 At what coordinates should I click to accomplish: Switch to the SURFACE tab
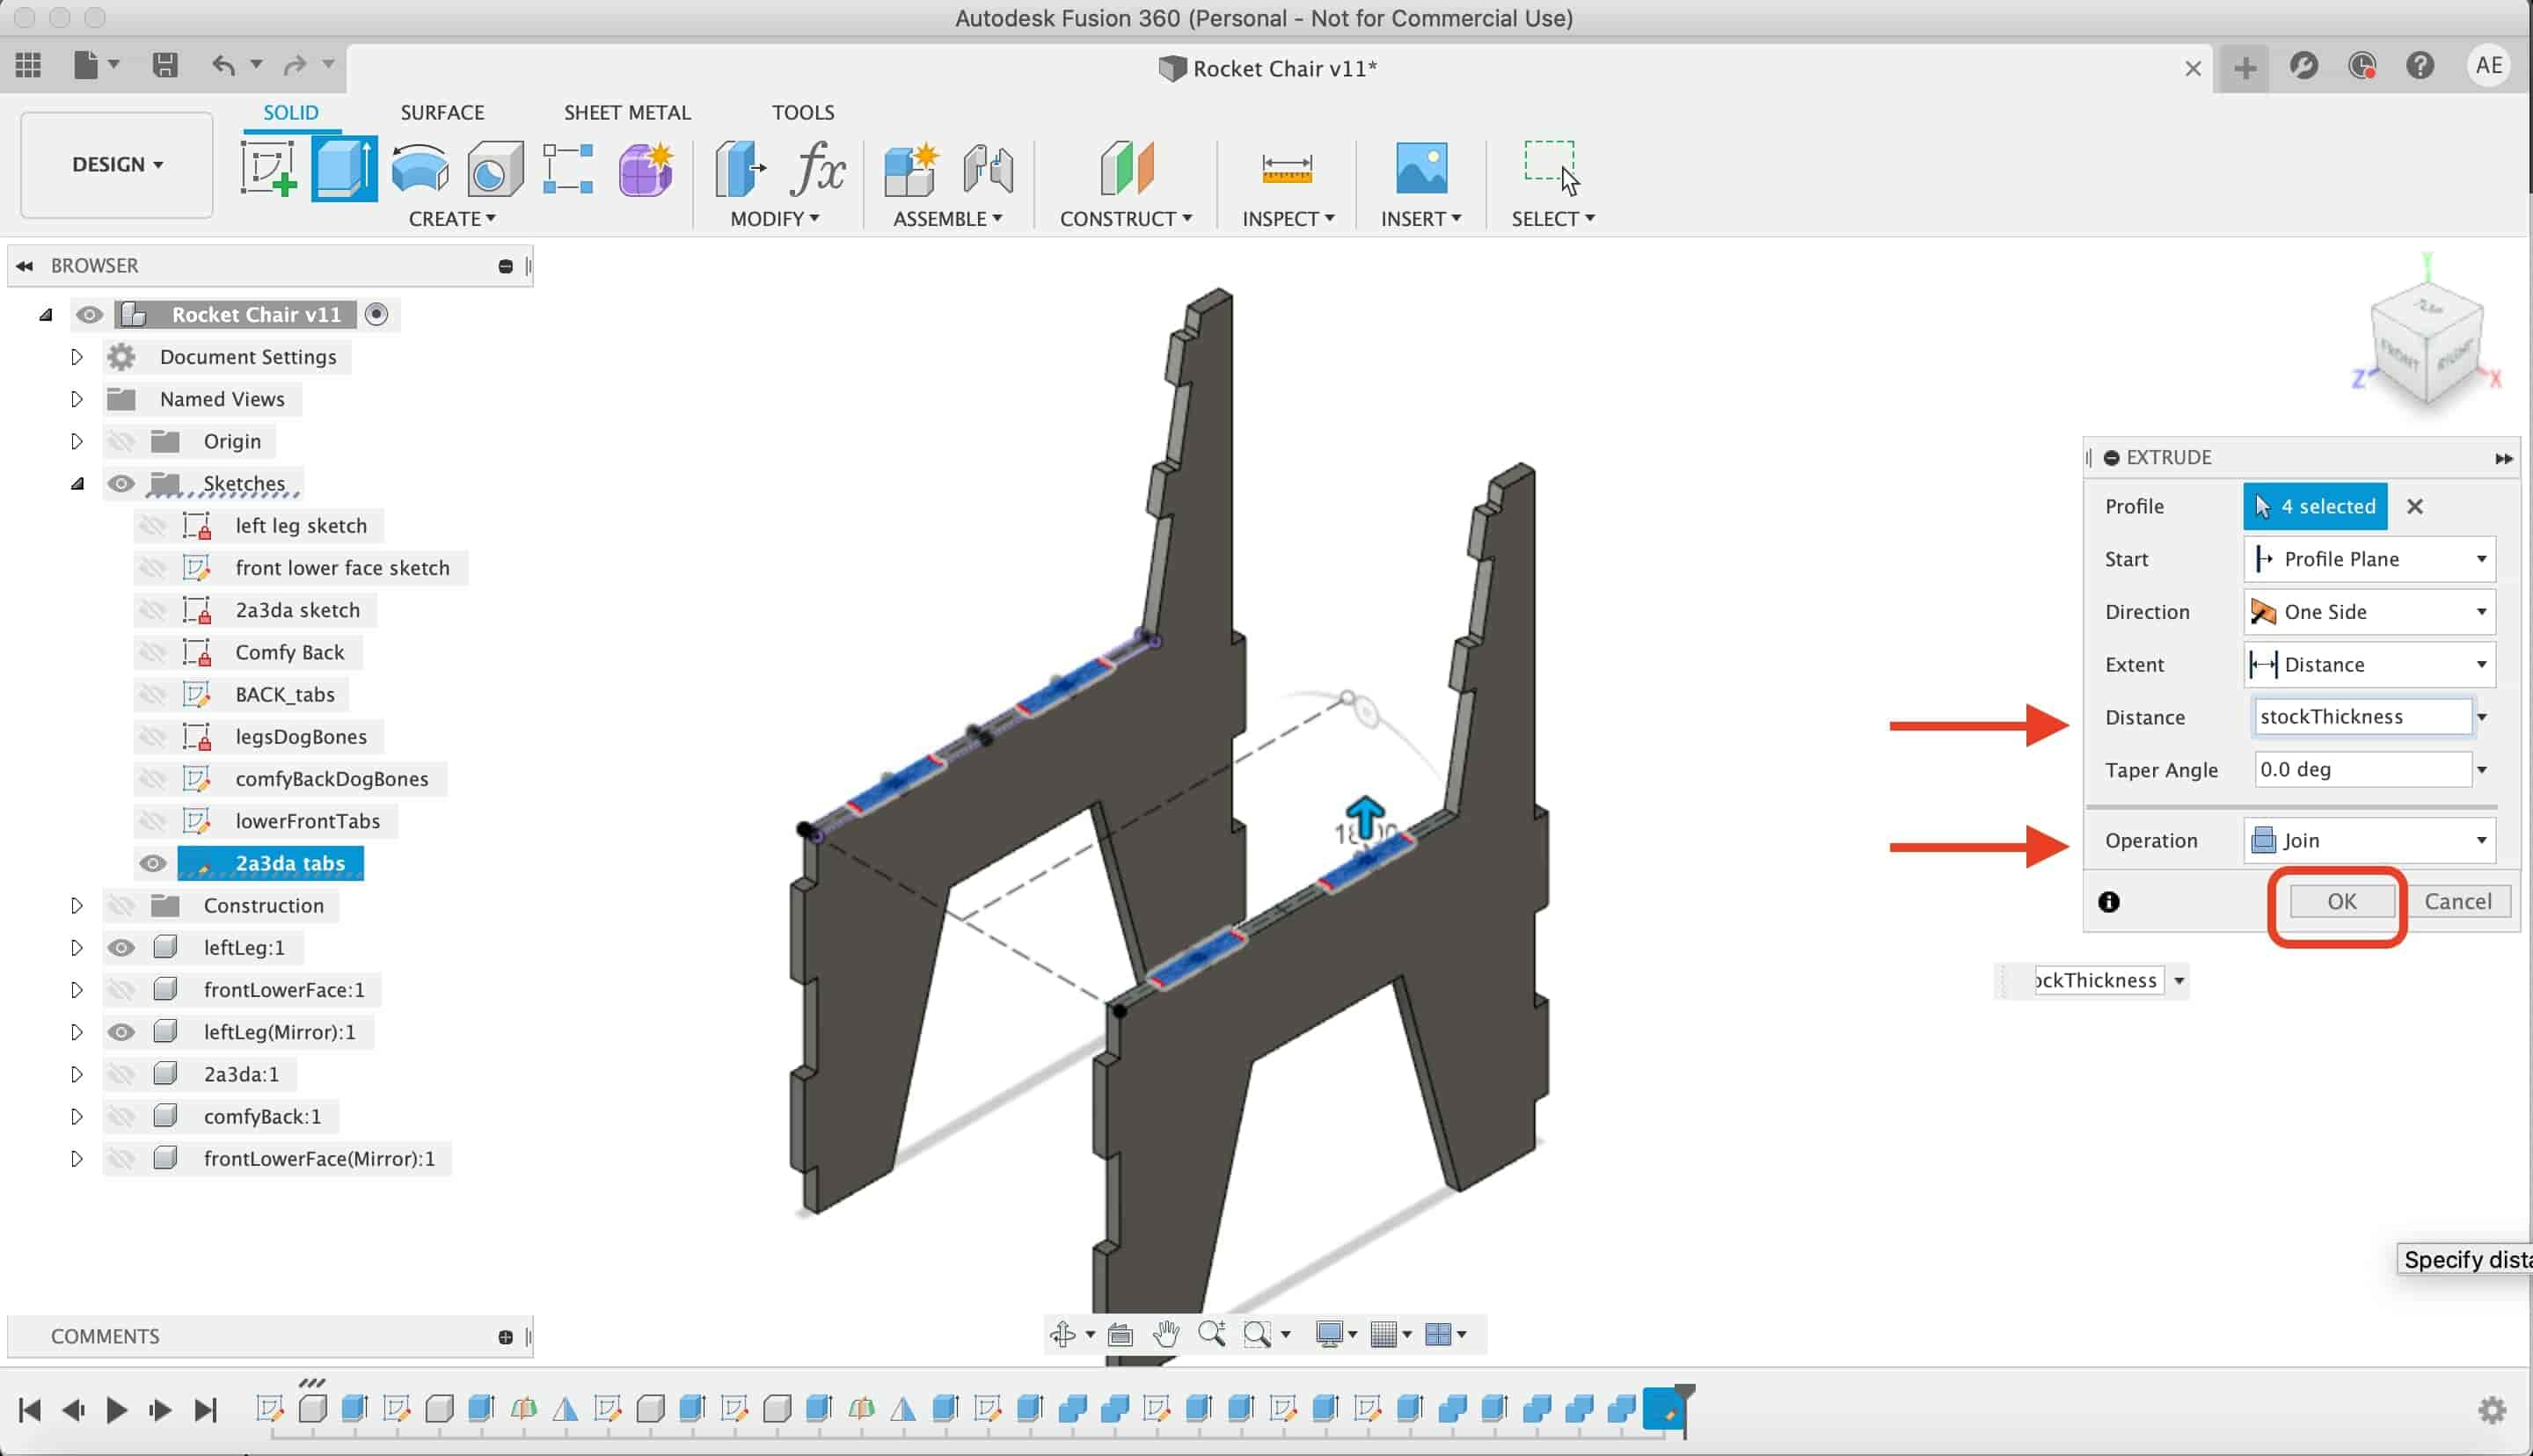click(x=442, y=112)
